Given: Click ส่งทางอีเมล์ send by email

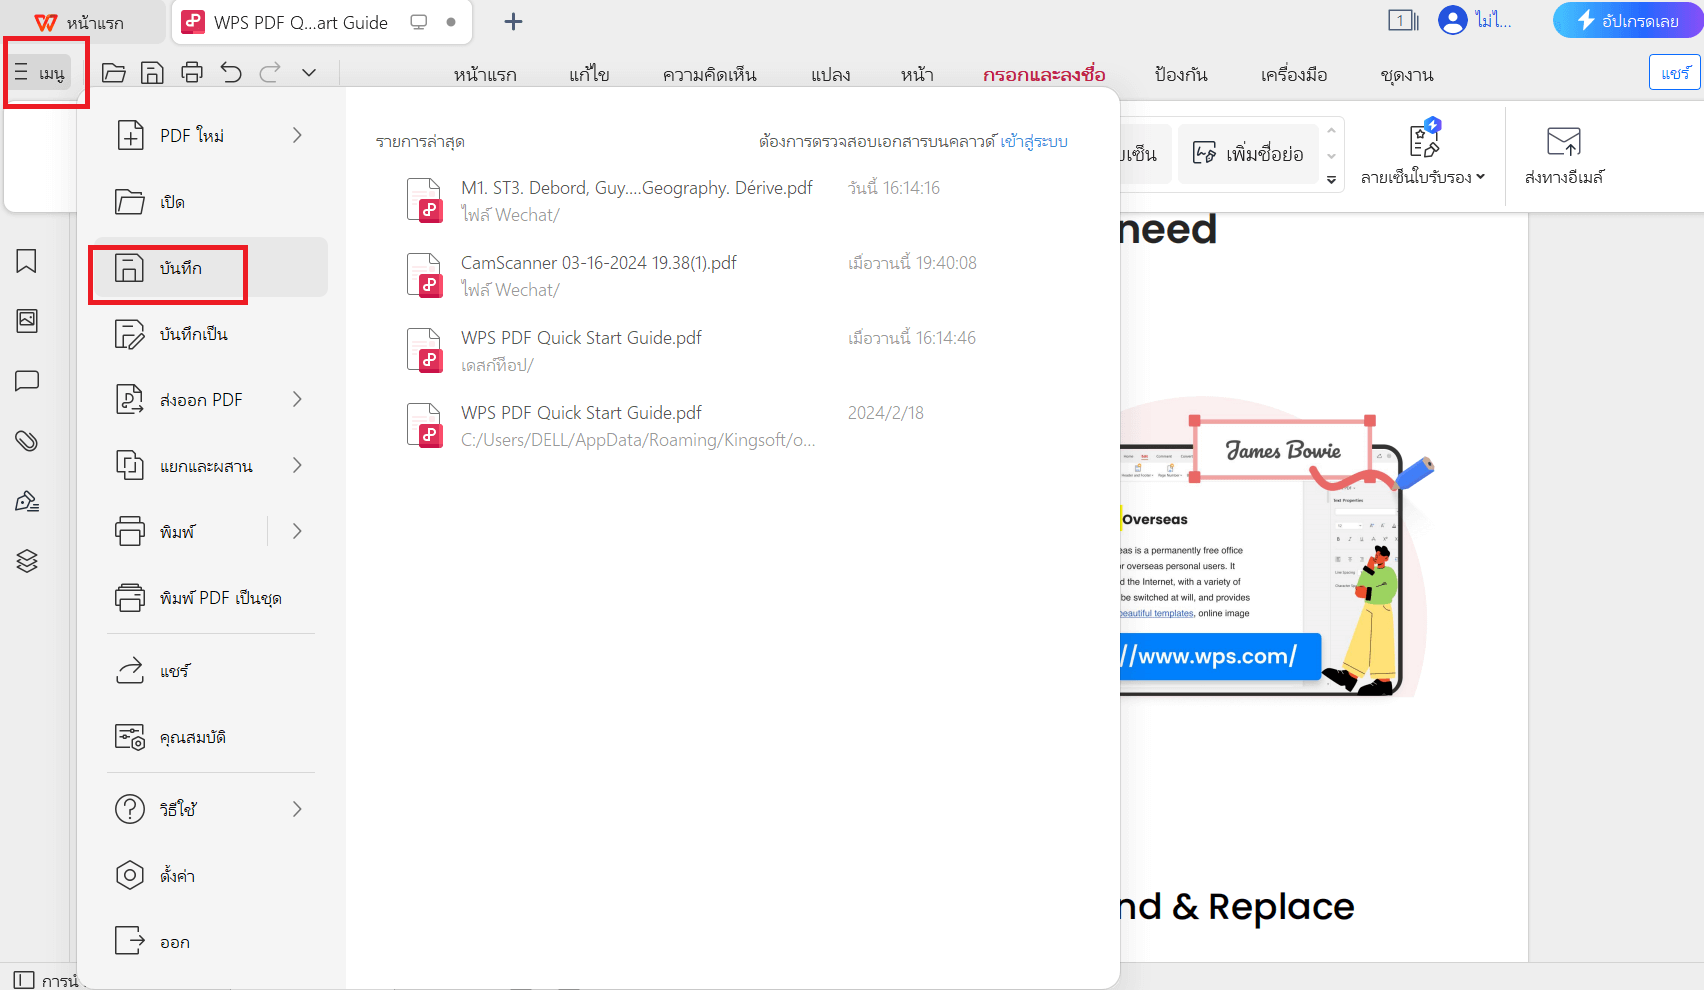Looking at the screenshot, I should [x=1564, y=155].
